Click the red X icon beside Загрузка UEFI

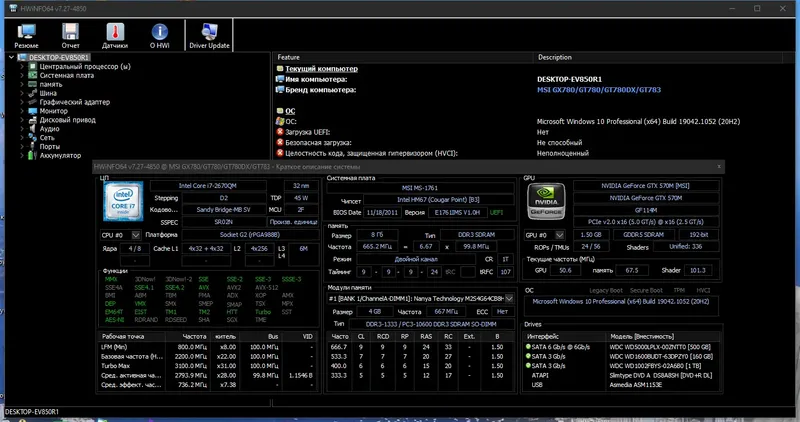(x=280, y=132)
